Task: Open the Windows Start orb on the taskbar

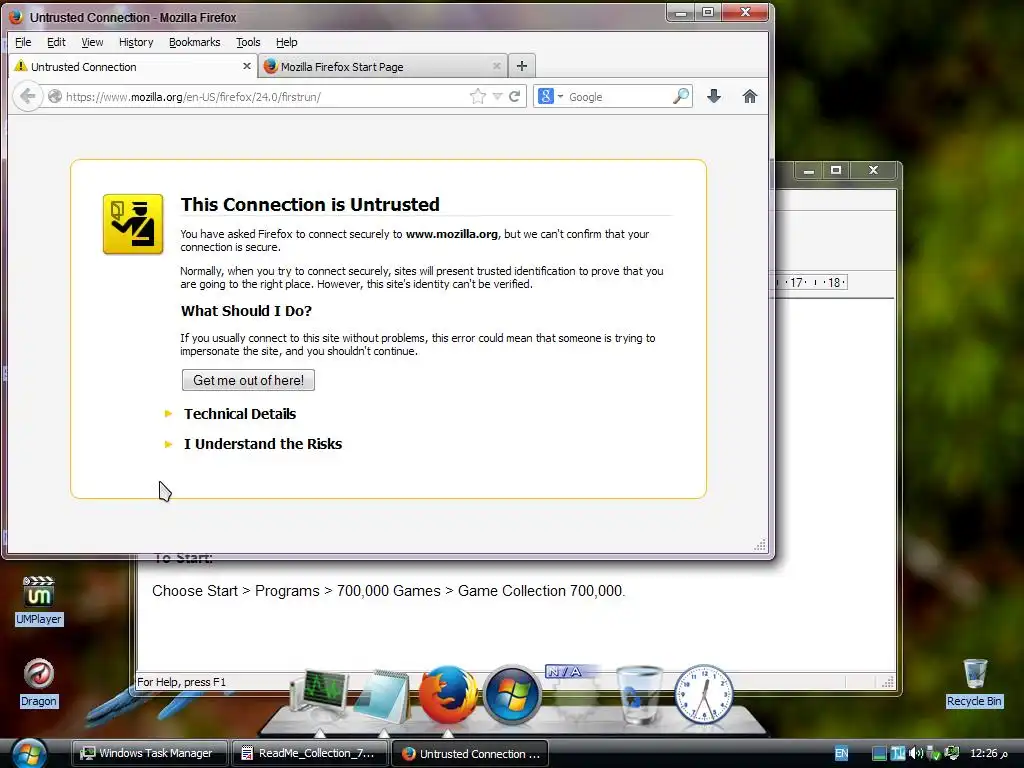Action: pyautogui.click(x=29, y=754)
